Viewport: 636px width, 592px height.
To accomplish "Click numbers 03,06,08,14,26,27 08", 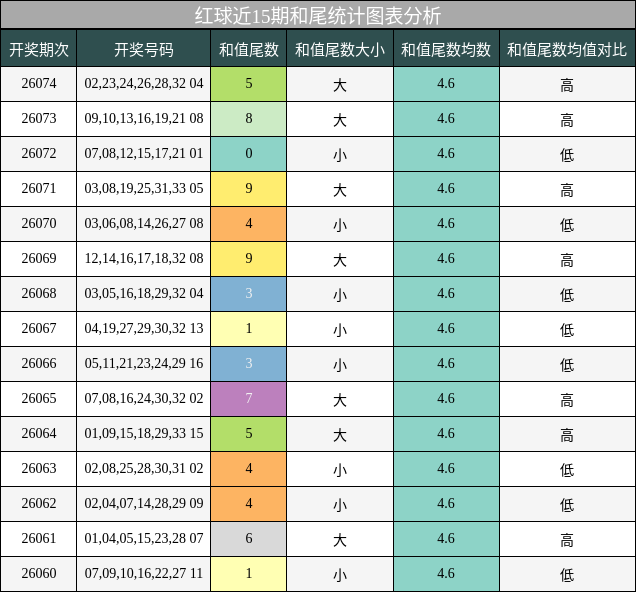I will coord(144,223).
